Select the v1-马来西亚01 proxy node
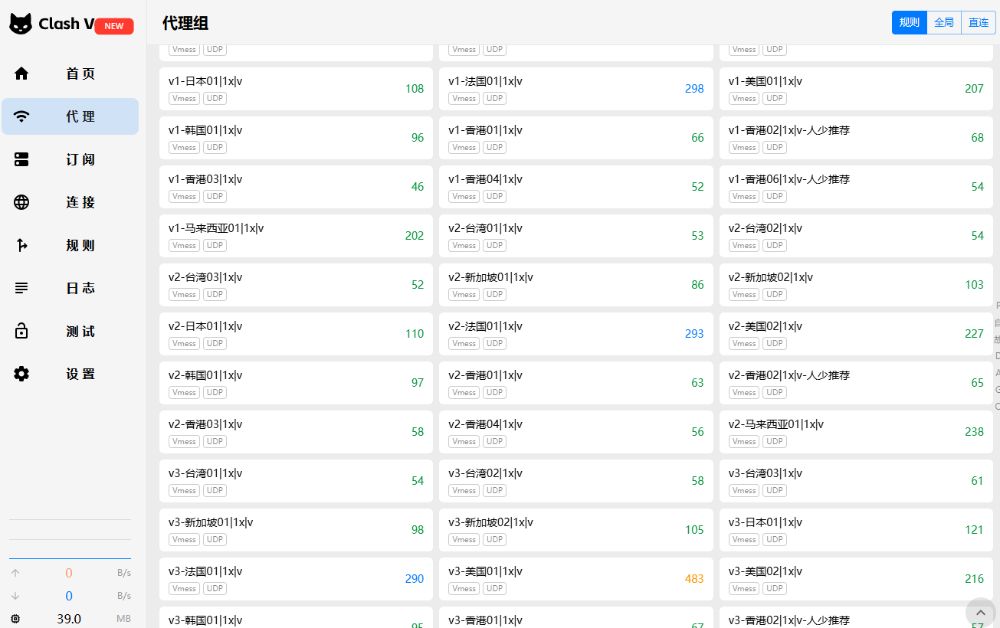The height and width of the screenshot is (628, 1000). 296,235
